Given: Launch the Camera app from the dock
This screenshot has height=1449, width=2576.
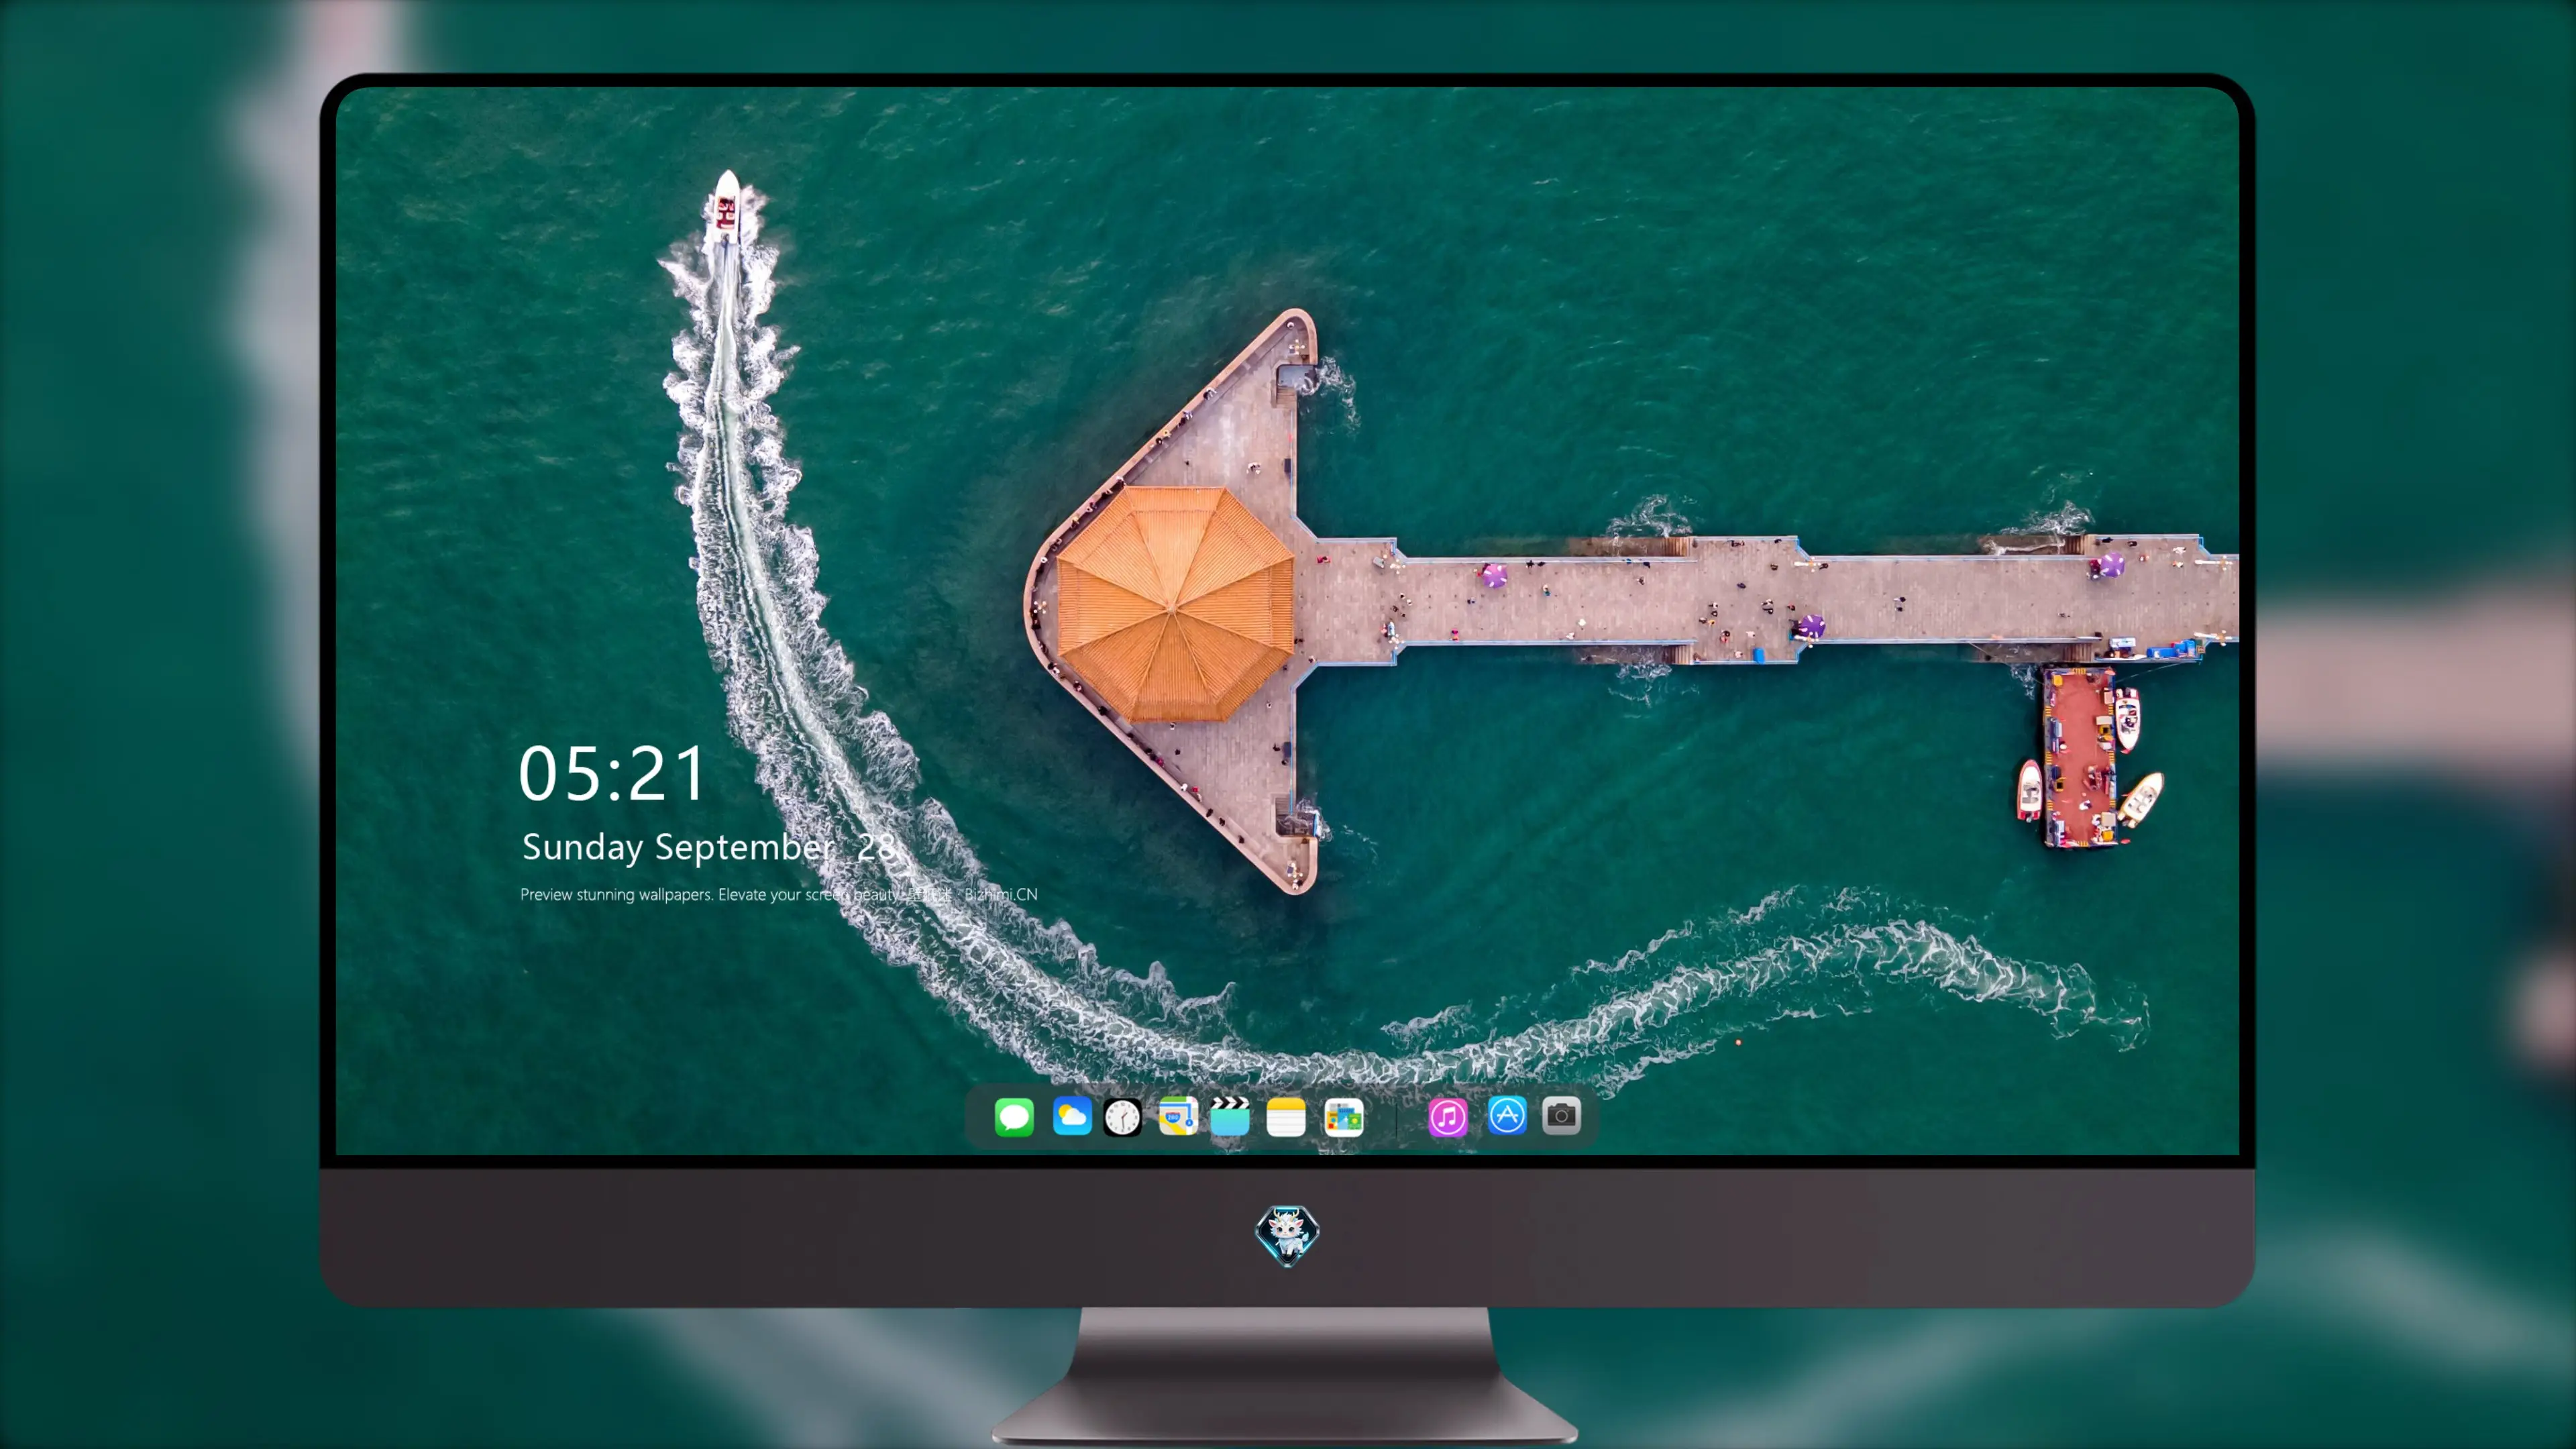Looking at the screenshot, I should click(1561, 1115).
